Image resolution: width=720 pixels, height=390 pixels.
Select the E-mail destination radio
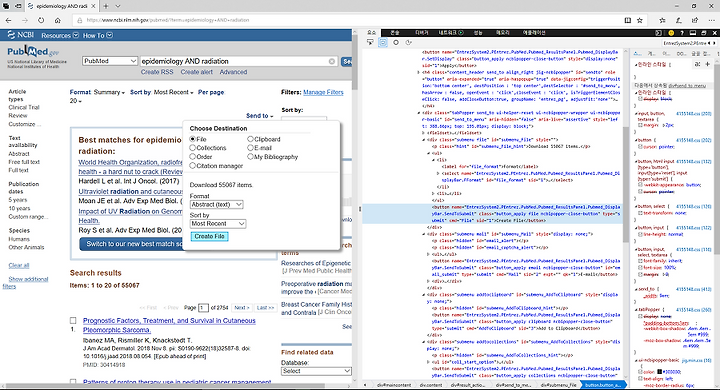[250, 147]
